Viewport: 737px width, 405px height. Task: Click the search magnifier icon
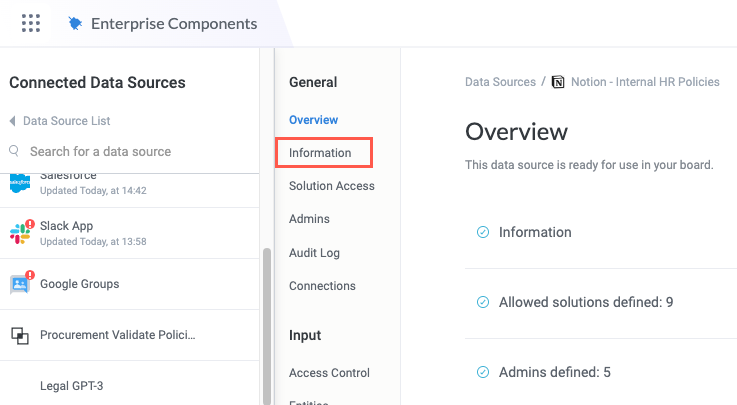[x=15, y=151]
